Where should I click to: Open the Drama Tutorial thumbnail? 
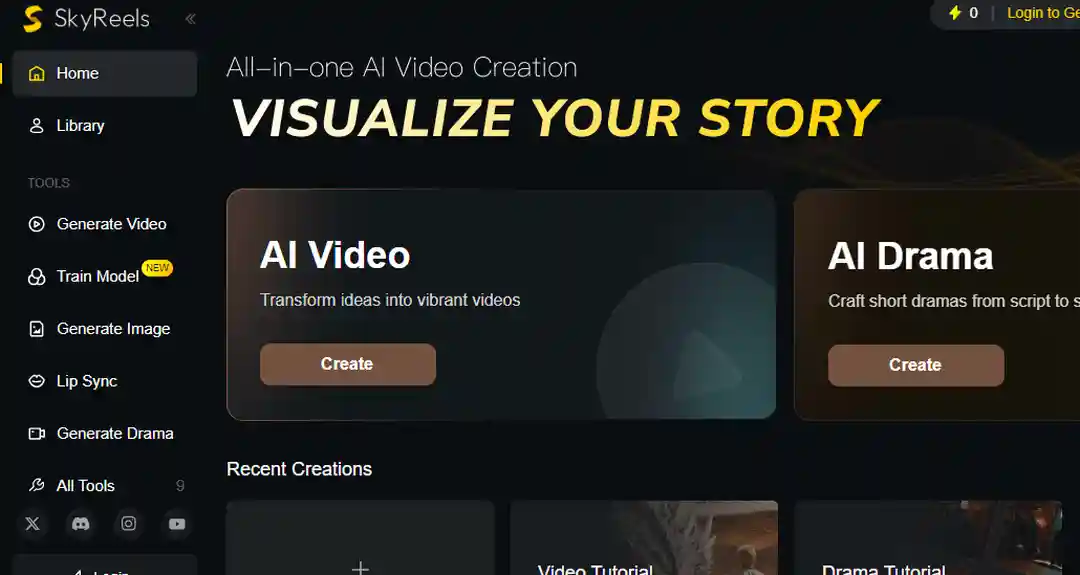click(928, 538)
